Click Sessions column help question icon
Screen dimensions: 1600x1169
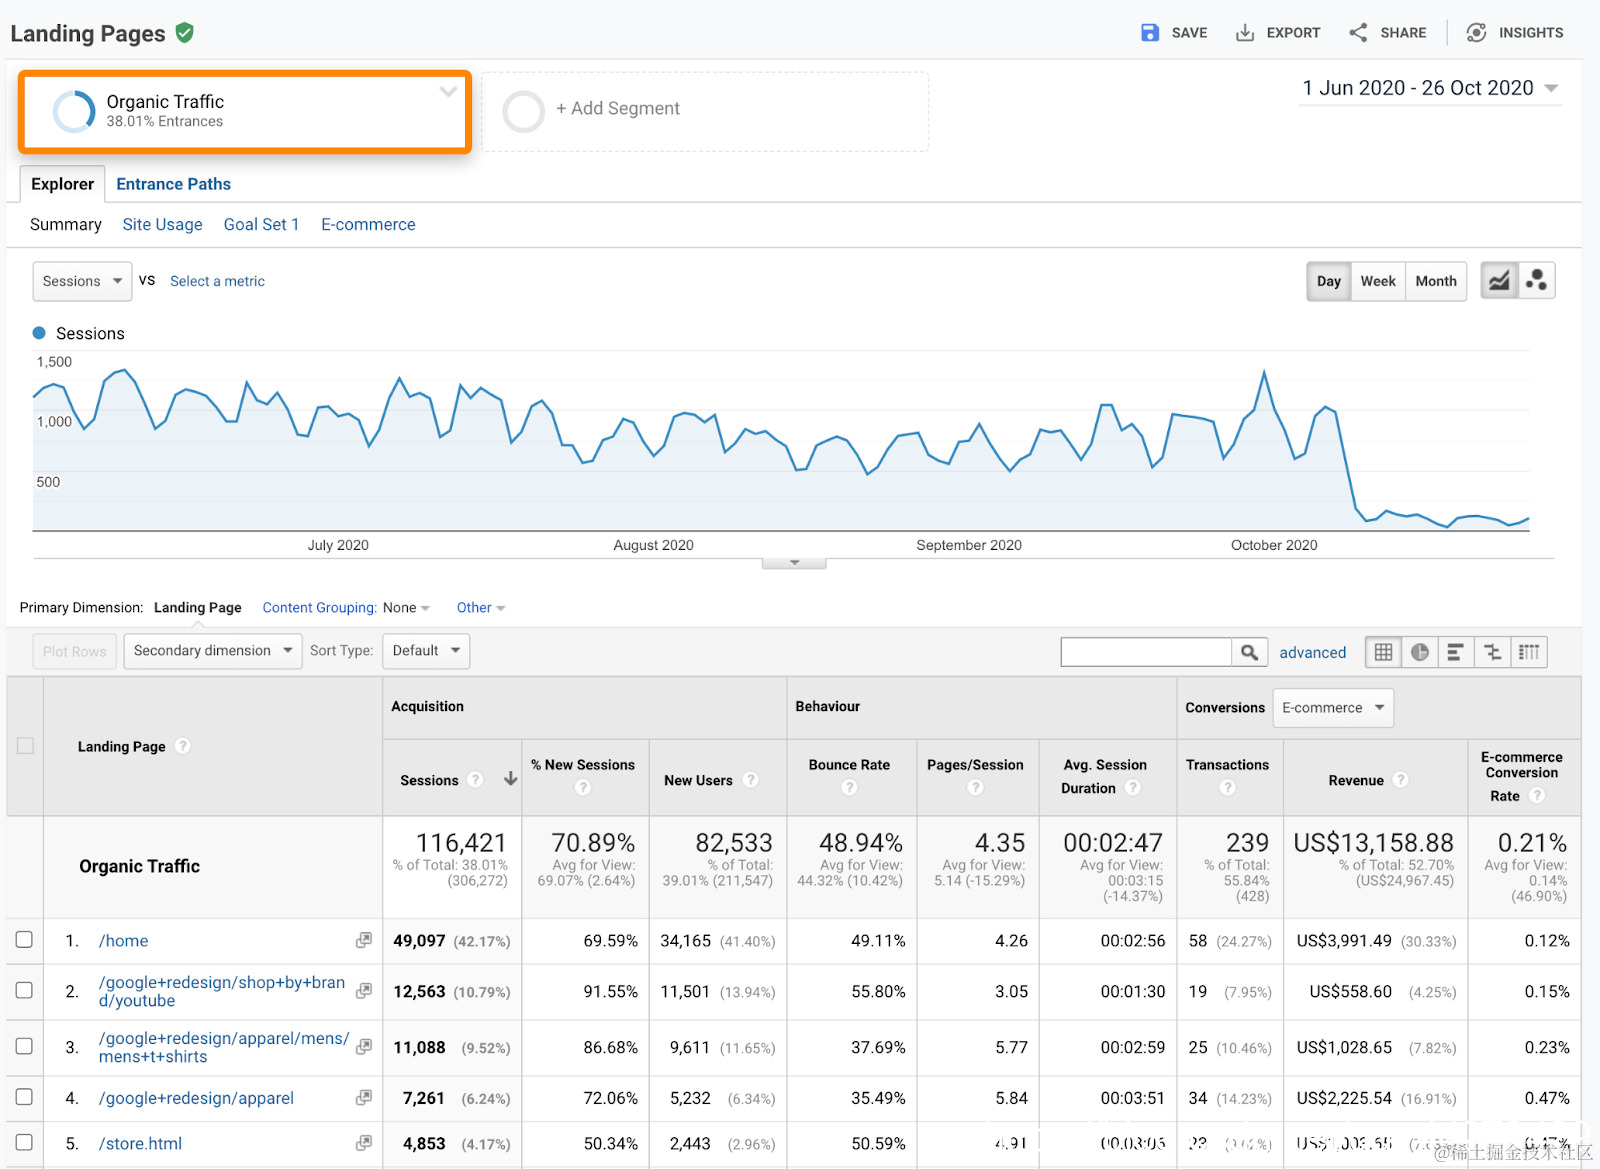(x=476, y=780)
